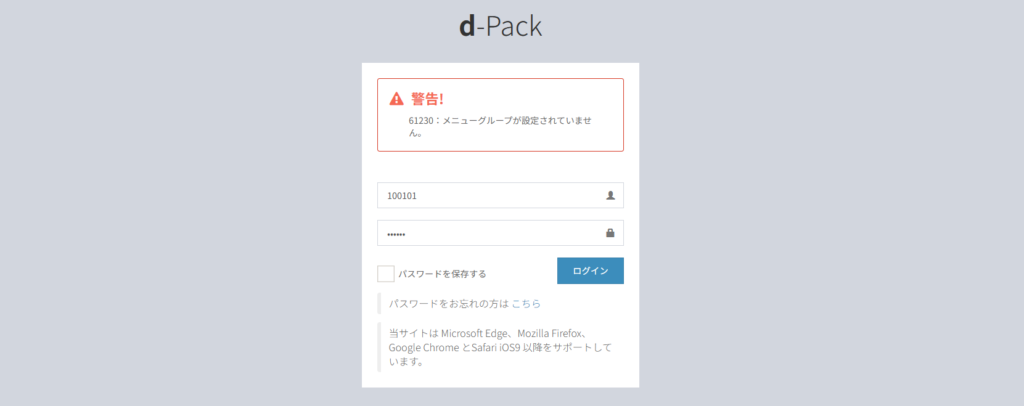Click the パスワードをお忘れの方は text

click(x=448, y=303)
